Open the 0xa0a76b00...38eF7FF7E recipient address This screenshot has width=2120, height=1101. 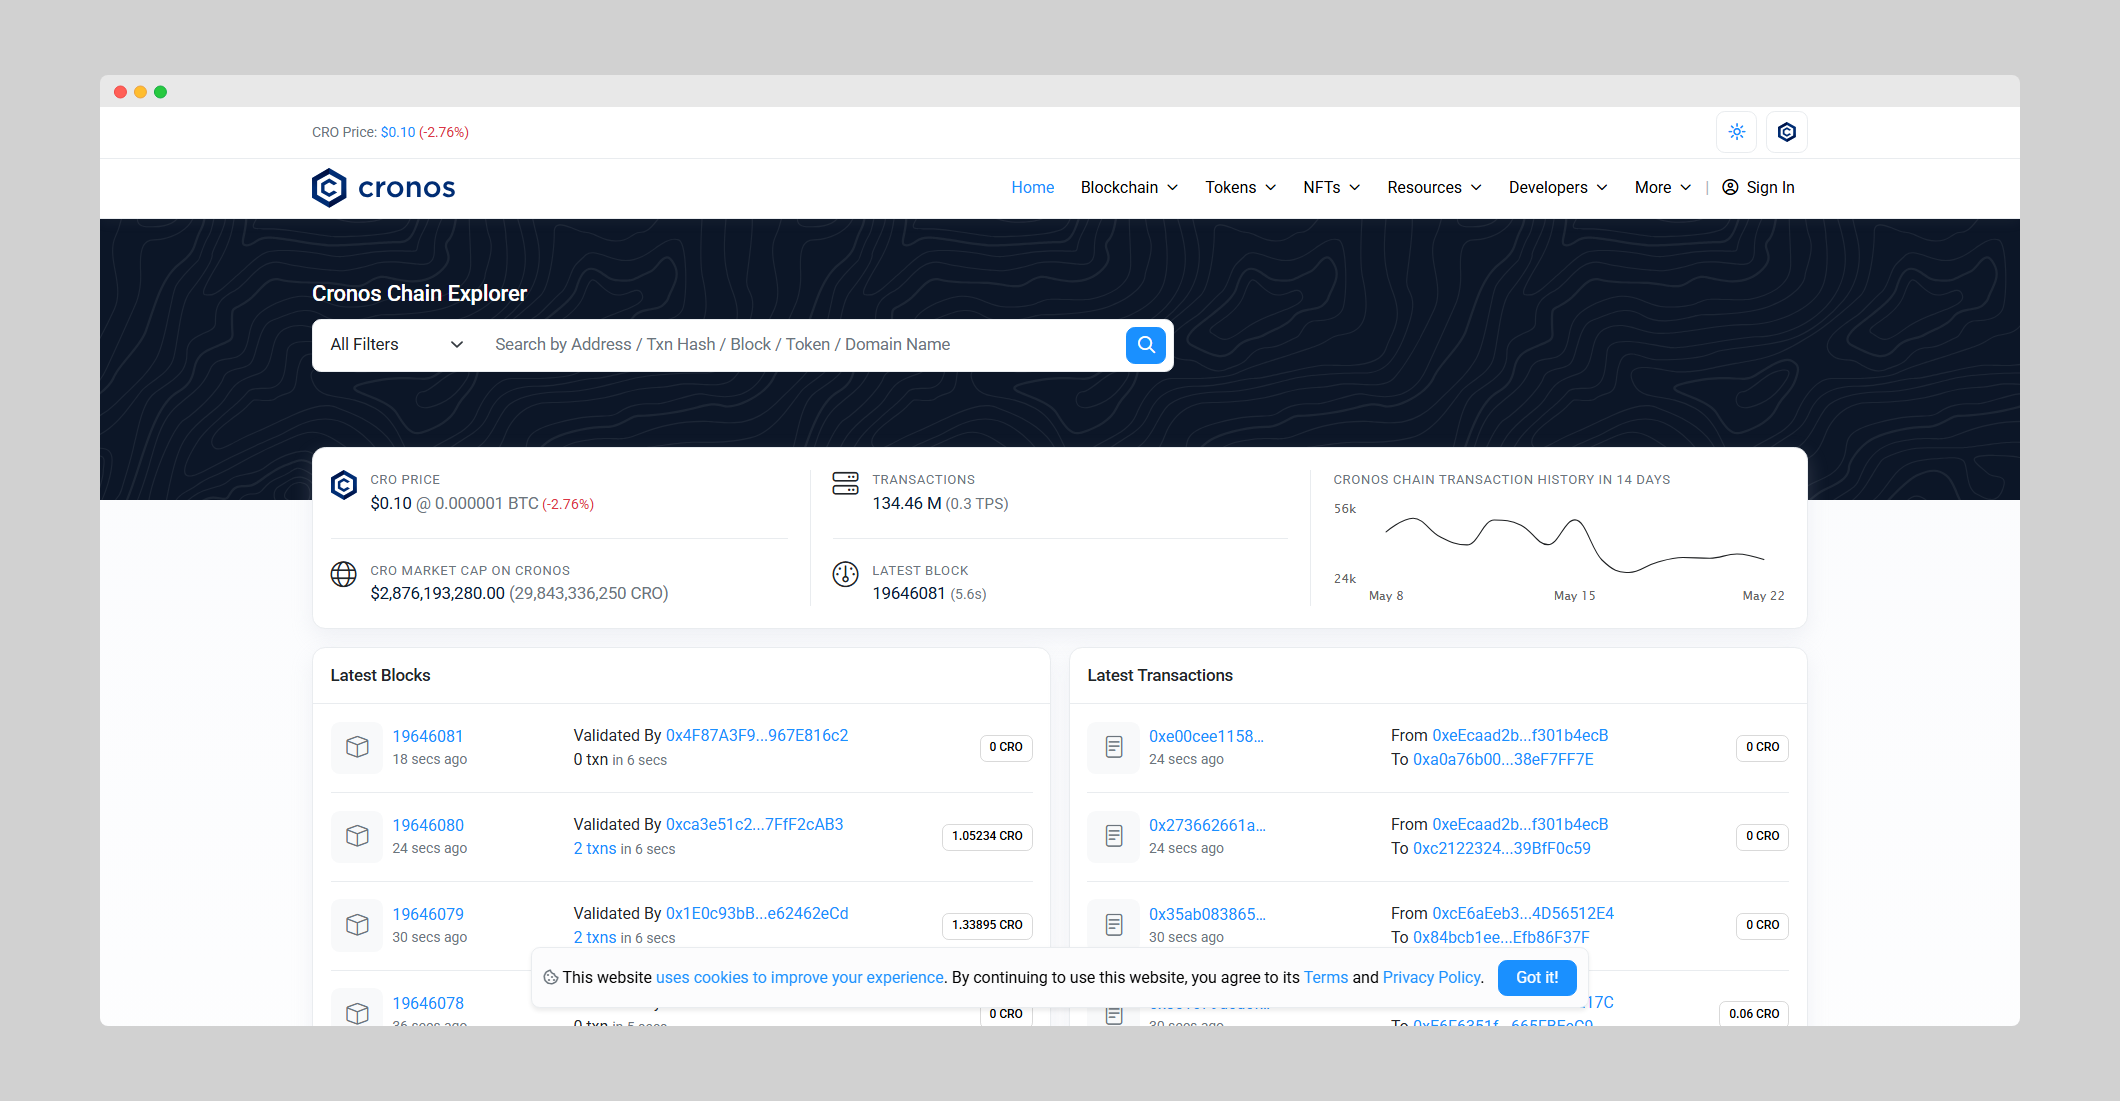coord(1503,760)
